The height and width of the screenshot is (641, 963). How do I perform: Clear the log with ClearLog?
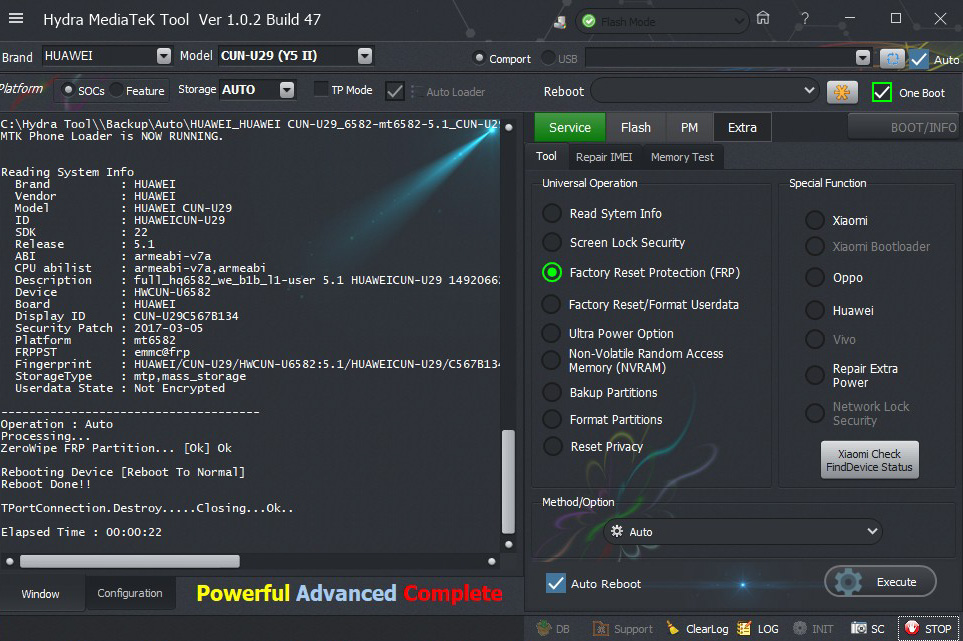click(700, 629)
